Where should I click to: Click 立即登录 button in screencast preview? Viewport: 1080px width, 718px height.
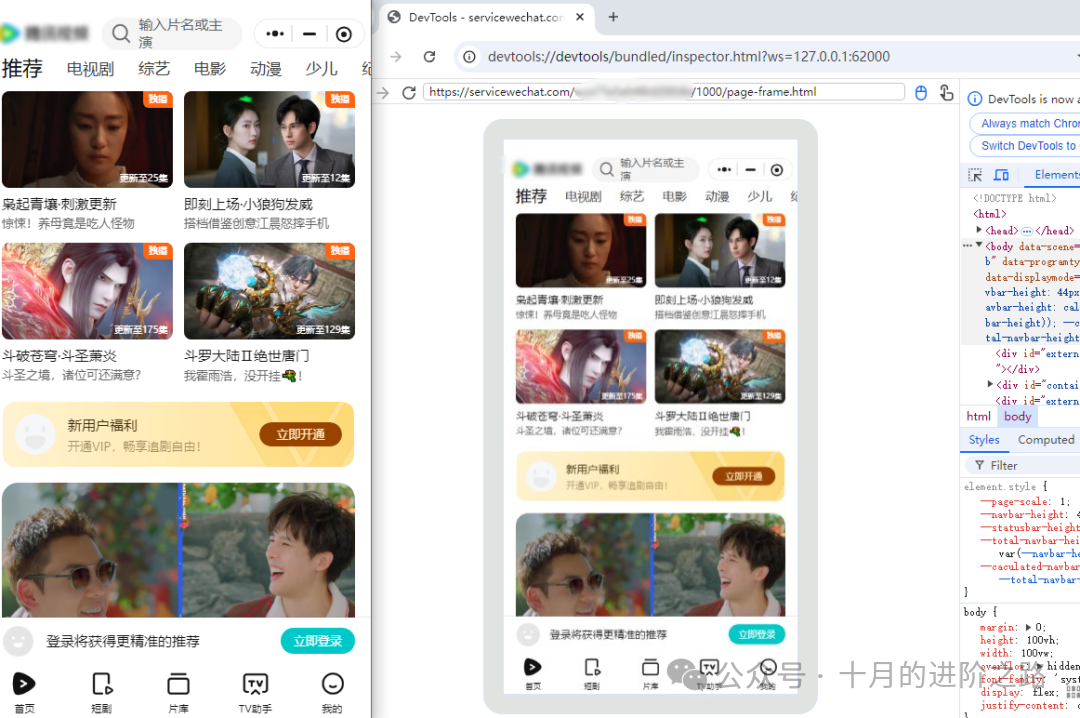pos(756,634)
